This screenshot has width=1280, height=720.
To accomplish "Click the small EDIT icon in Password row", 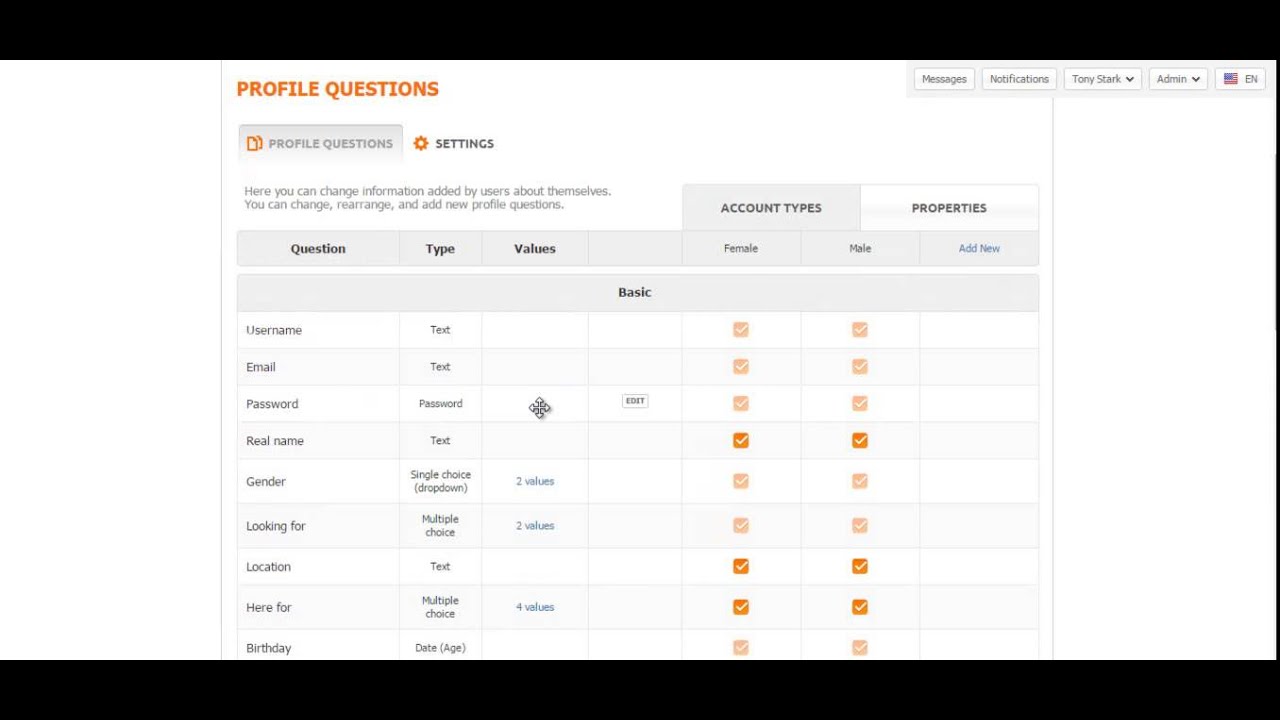I will pyautogui.click(x=635, y=401).
